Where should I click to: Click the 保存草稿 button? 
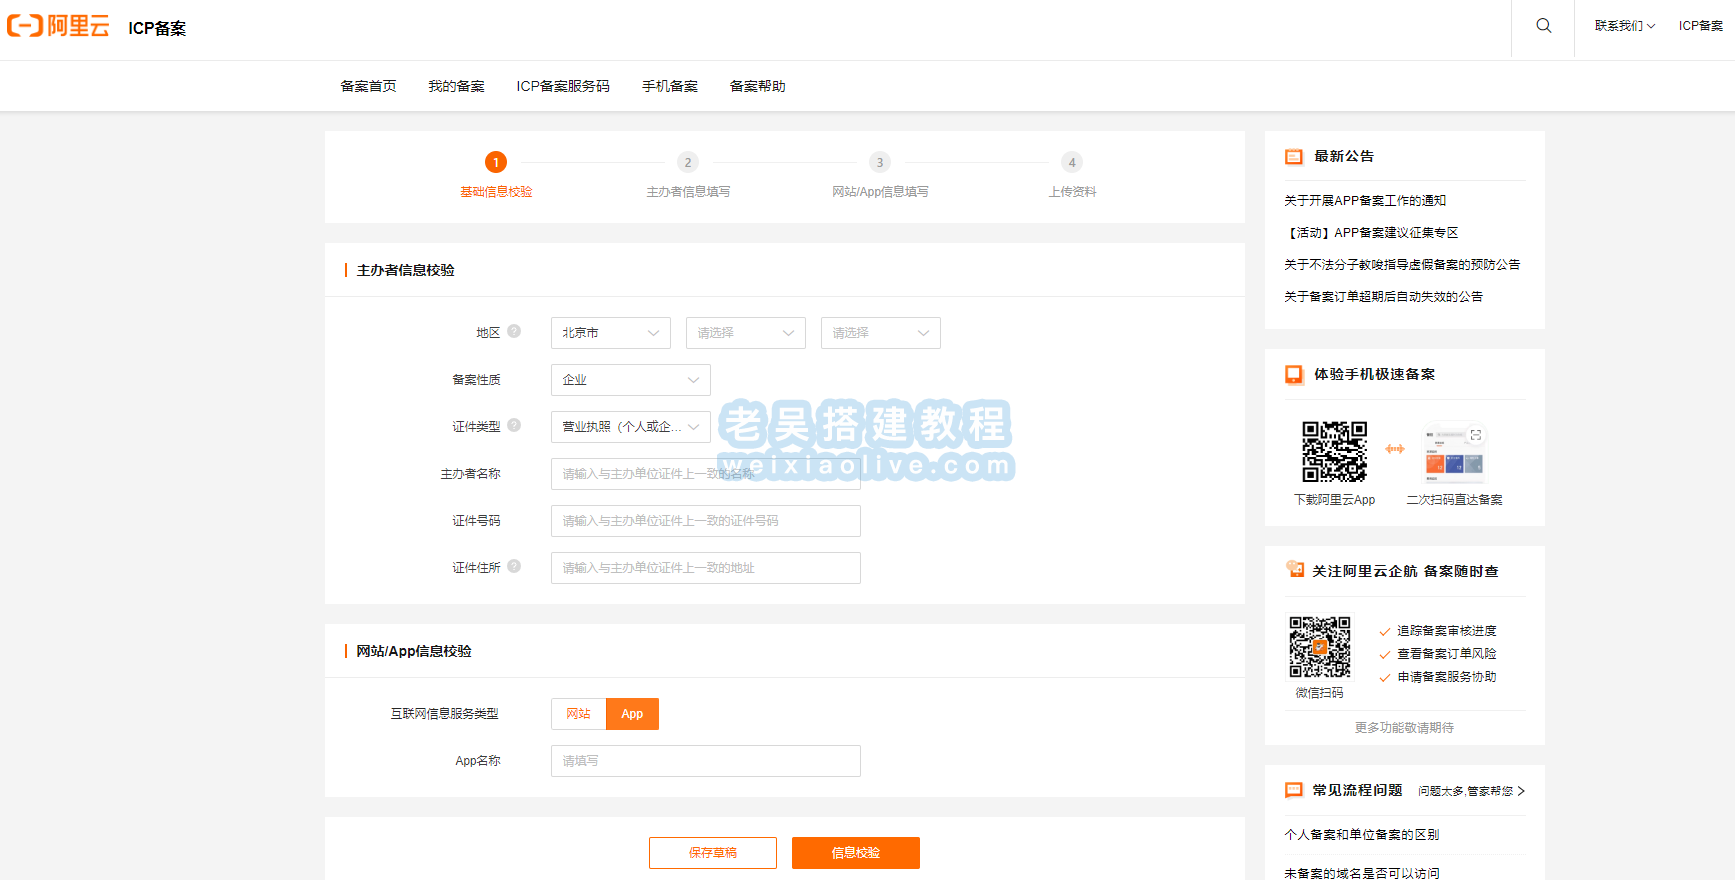pos(713,853)
